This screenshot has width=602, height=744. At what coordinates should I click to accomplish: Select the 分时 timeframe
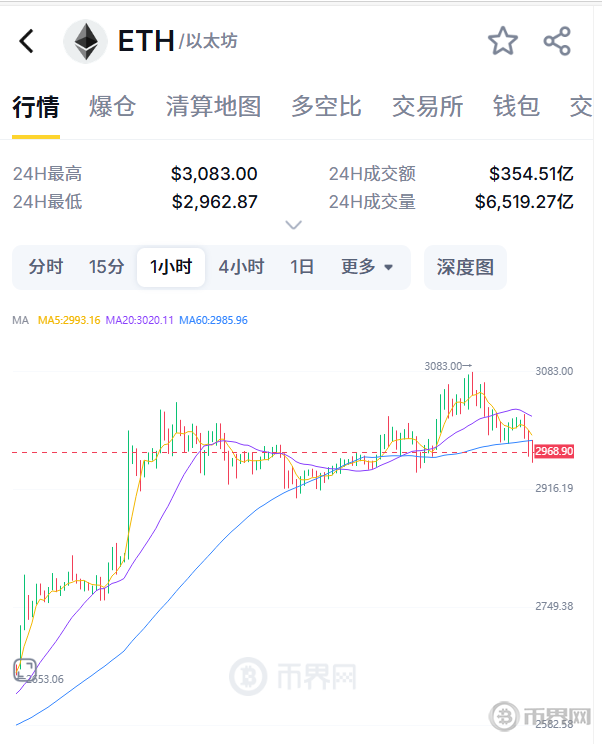pyautogui.click(x=46, y=267)
